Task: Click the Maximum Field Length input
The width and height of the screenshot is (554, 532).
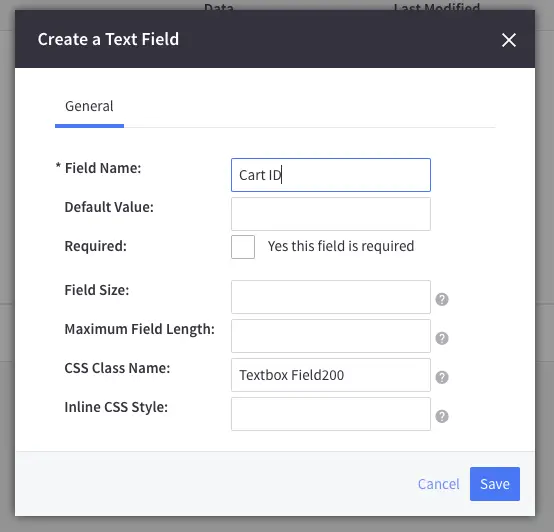Action: click(x=331, y=336)
